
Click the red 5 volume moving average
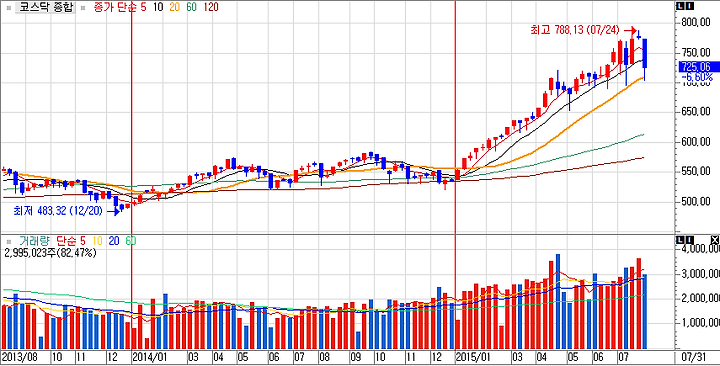[83, 240]
